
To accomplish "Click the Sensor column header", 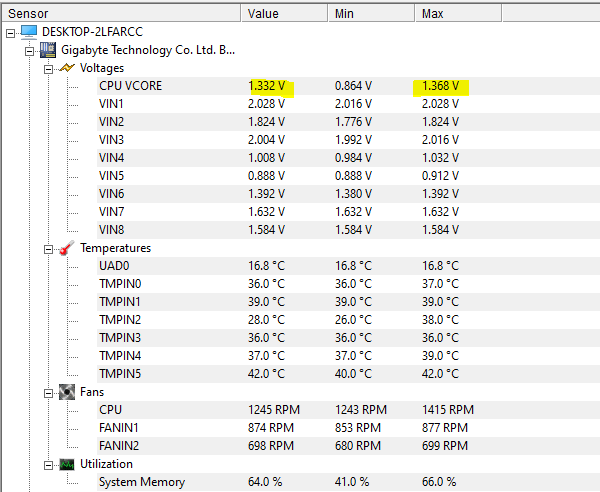I will click(x=121, y=13).
